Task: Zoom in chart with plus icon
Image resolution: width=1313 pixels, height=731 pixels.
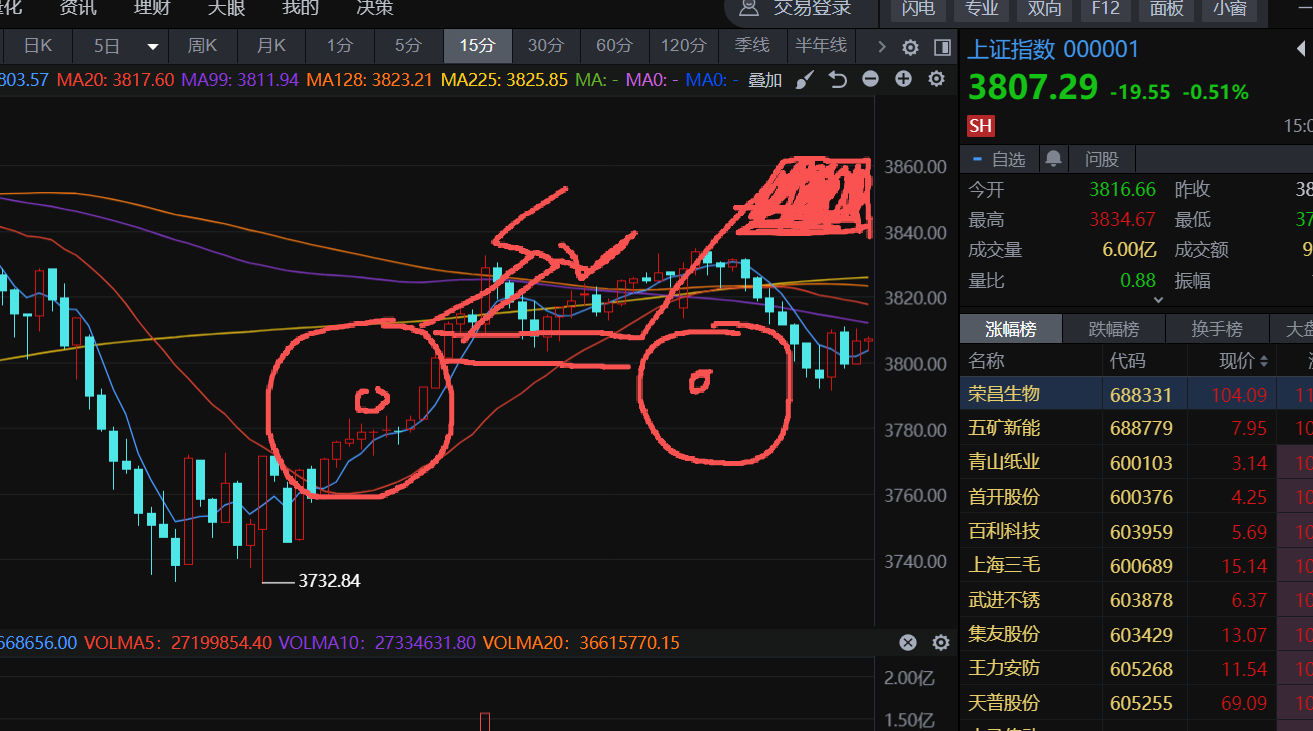Action: tap(903, 79)
